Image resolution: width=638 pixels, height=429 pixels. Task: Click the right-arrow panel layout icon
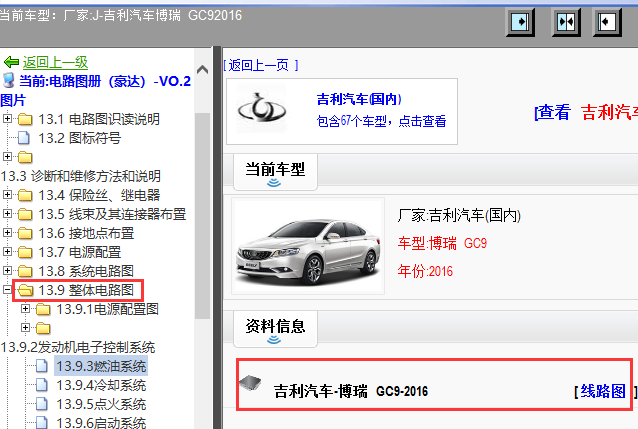click(520, 21)
